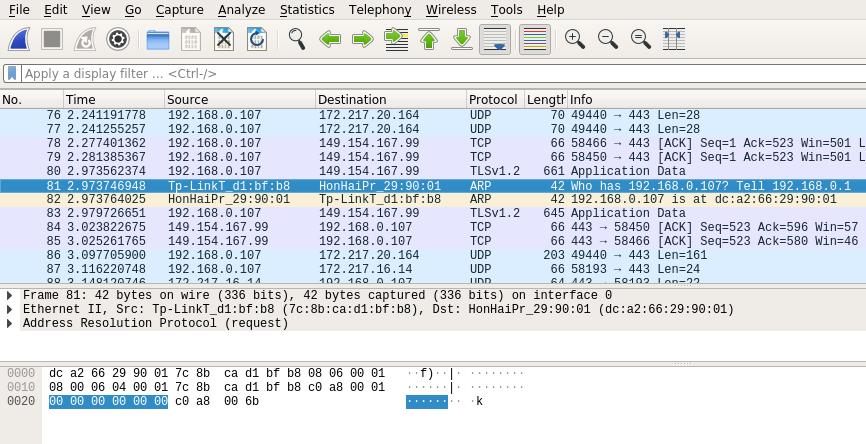Open a capture file via folder icon
This screenshot has height=444, width=866.
click(x=157, y=39)
